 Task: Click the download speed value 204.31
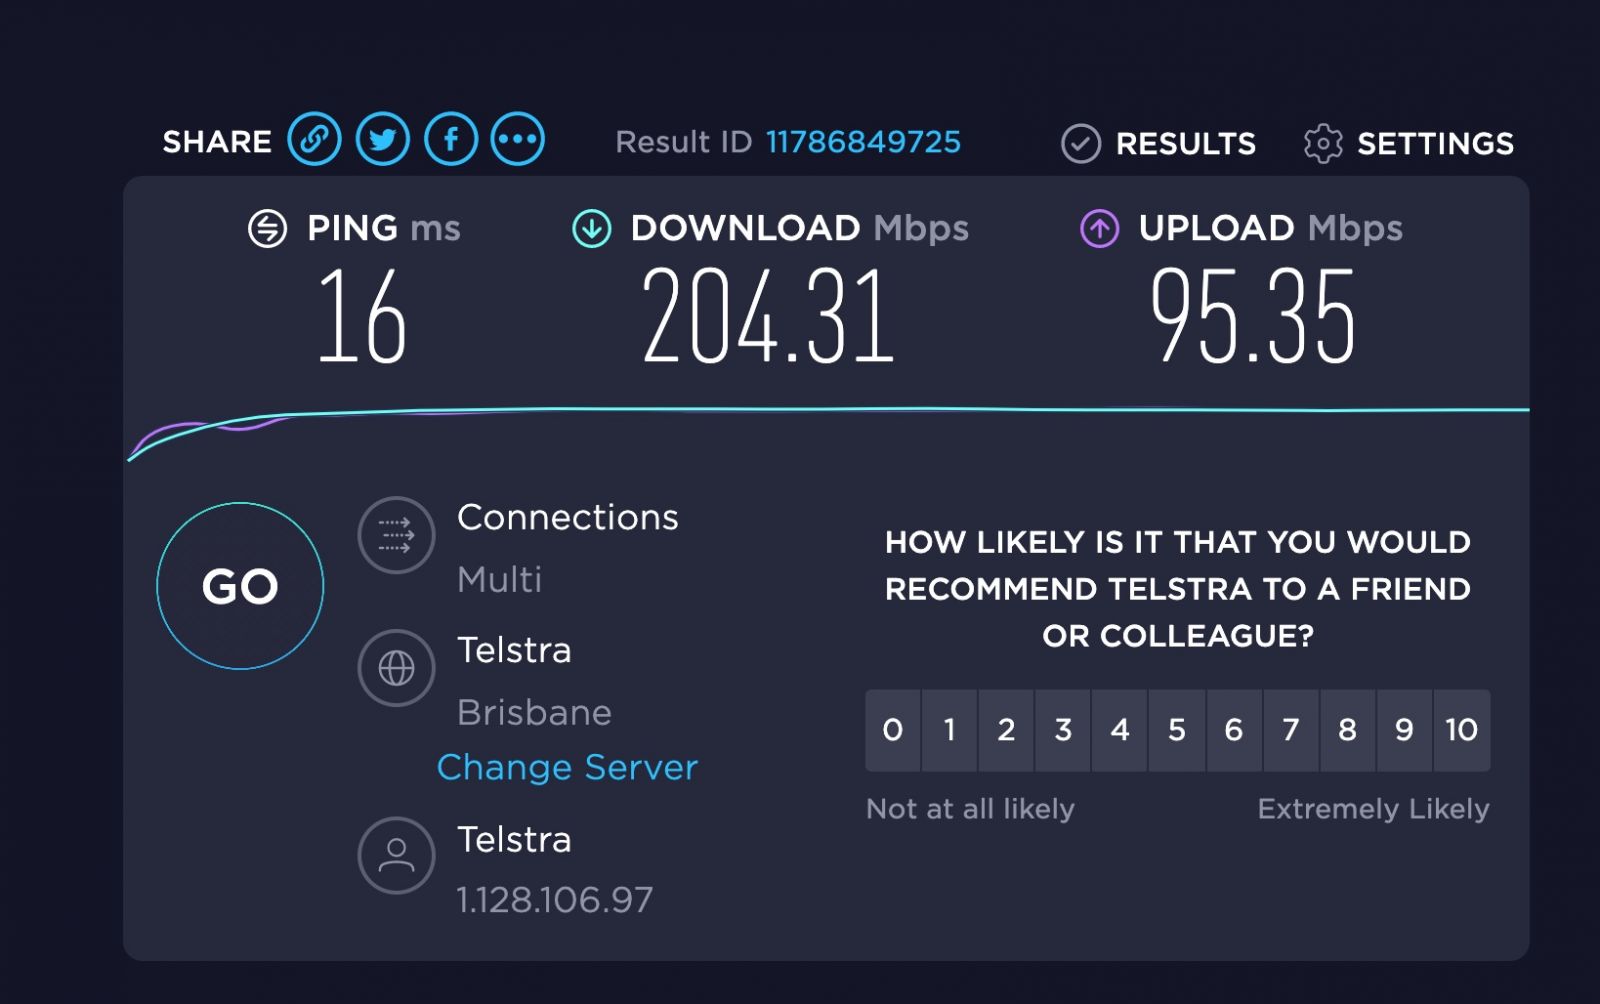[x=768, y=317]
